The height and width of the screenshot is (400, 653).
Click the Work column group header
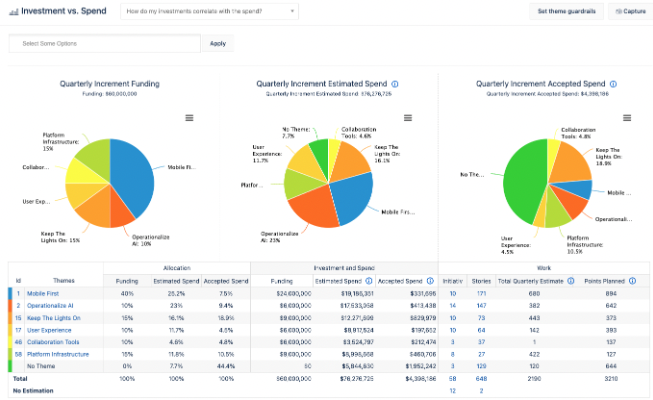(543, 268)
